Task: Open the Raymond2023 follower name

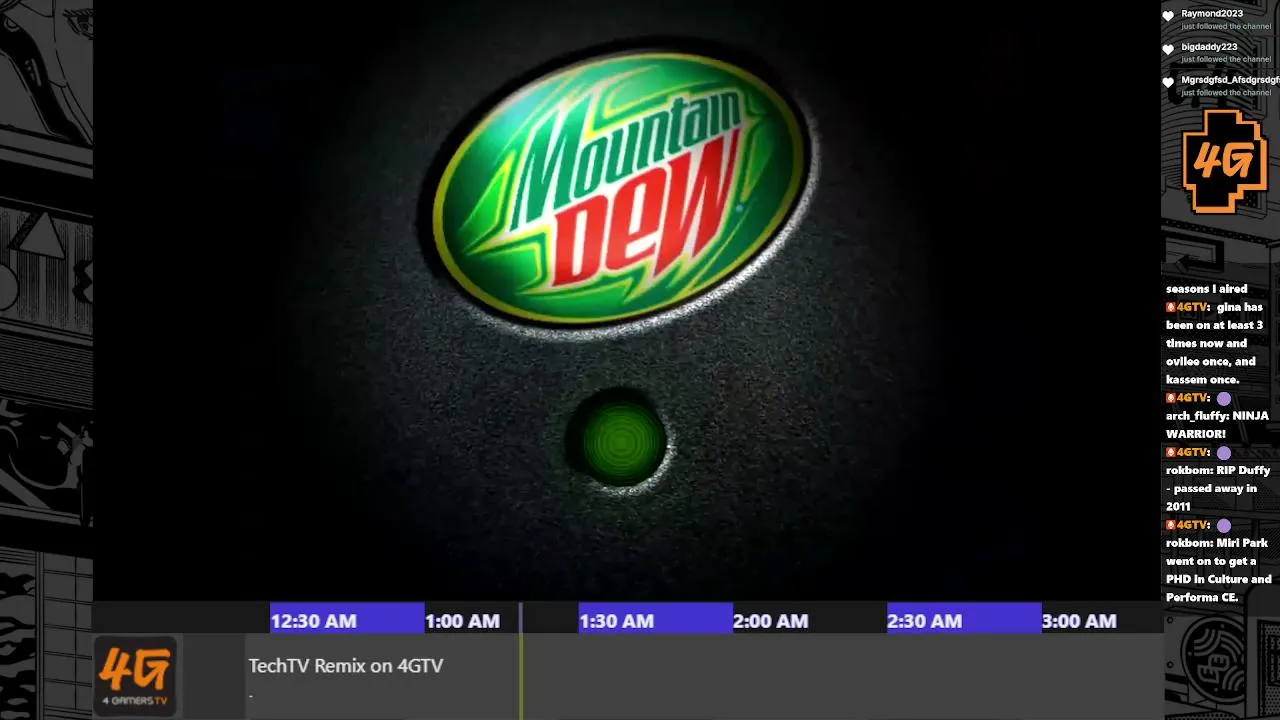Action: (1212, 14)
